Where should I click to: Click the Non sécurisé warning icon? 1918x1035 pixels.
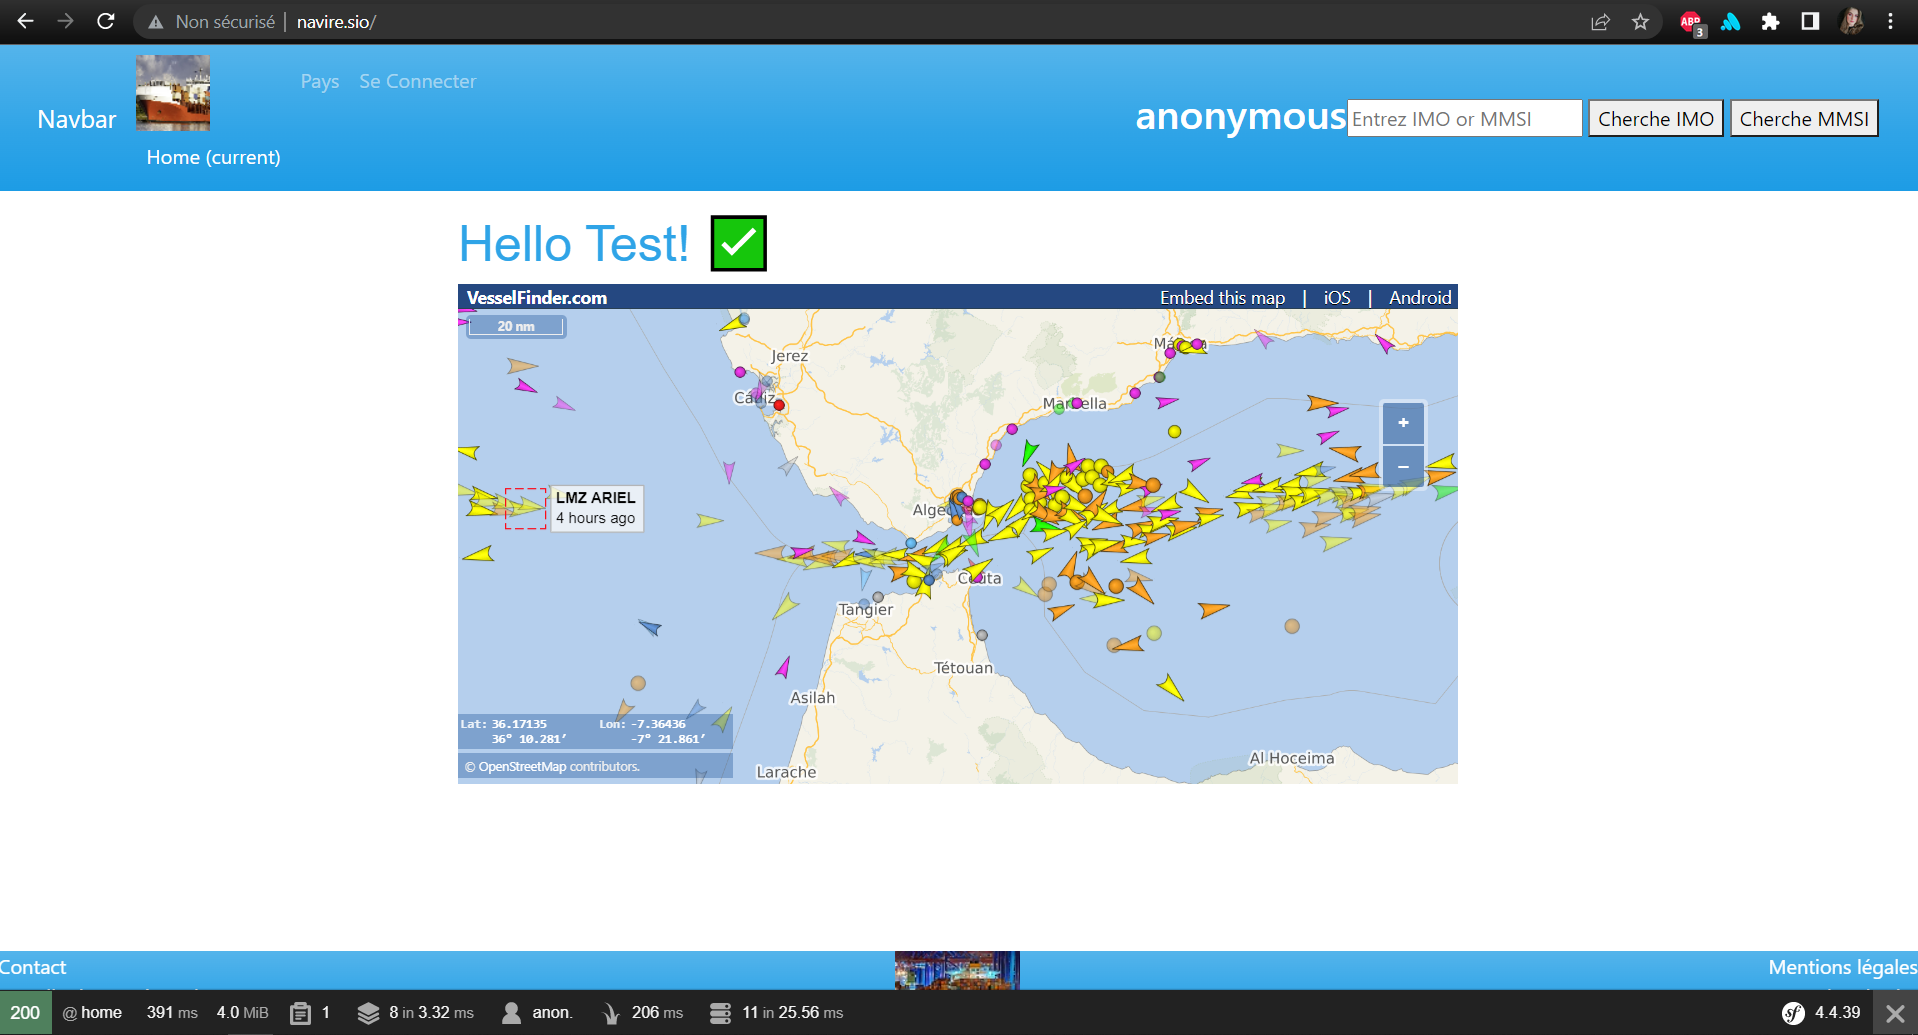(156, 22)
